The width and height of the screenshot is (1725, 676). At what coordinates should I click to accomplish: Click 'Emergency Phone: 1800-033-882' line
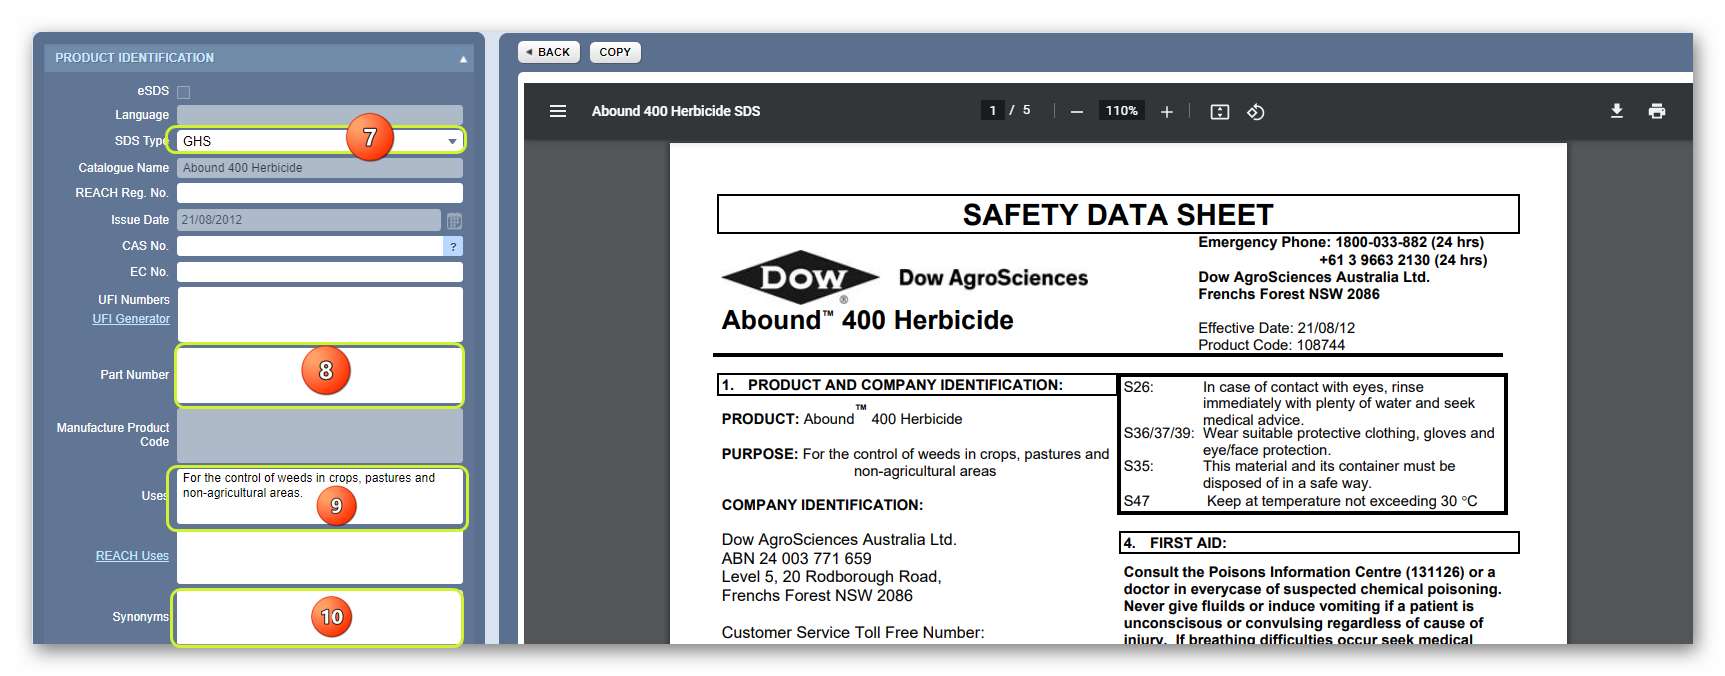pos(1341,242)
